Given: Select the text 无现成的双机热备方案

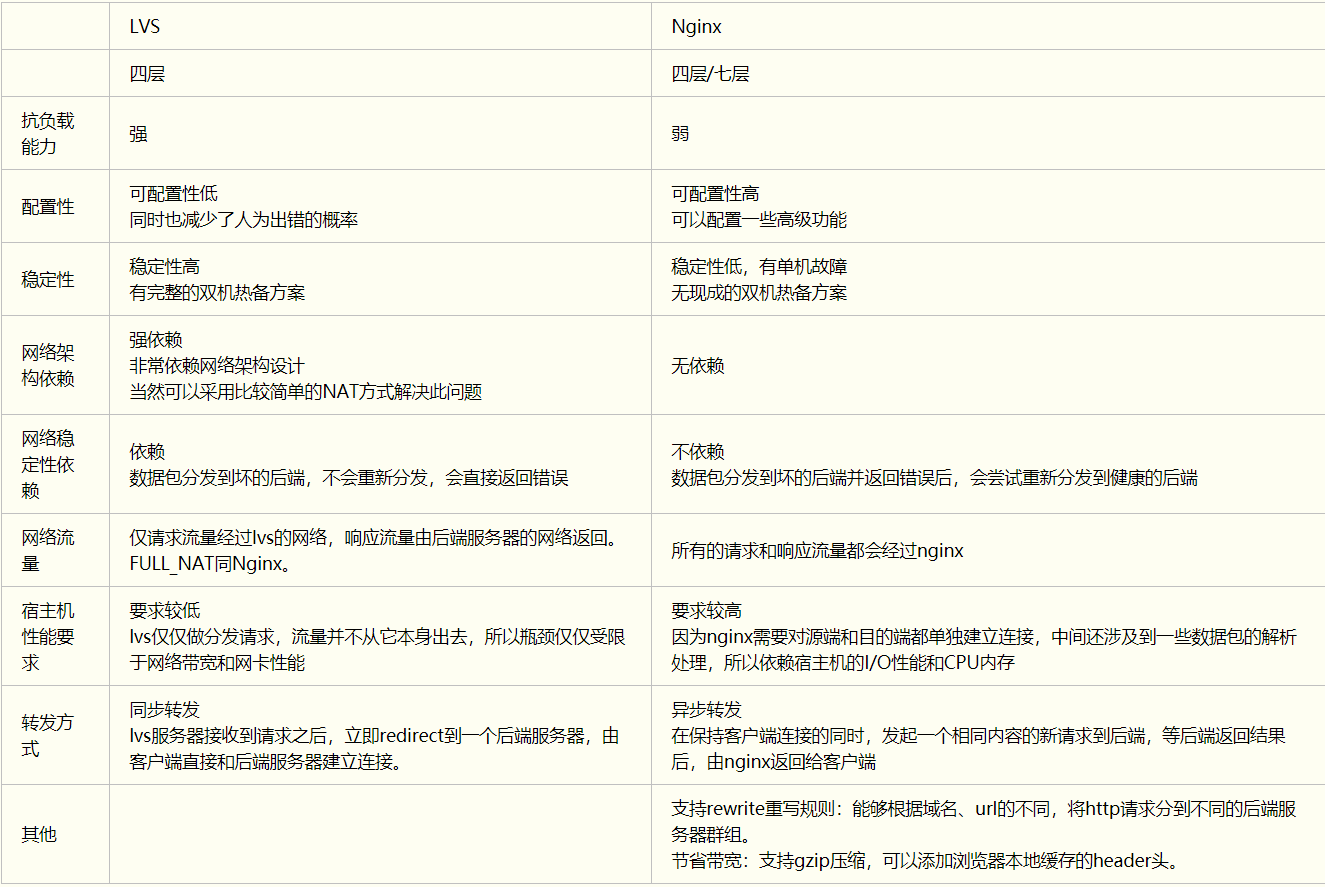Looking at the screenshot, I should 760,292.
